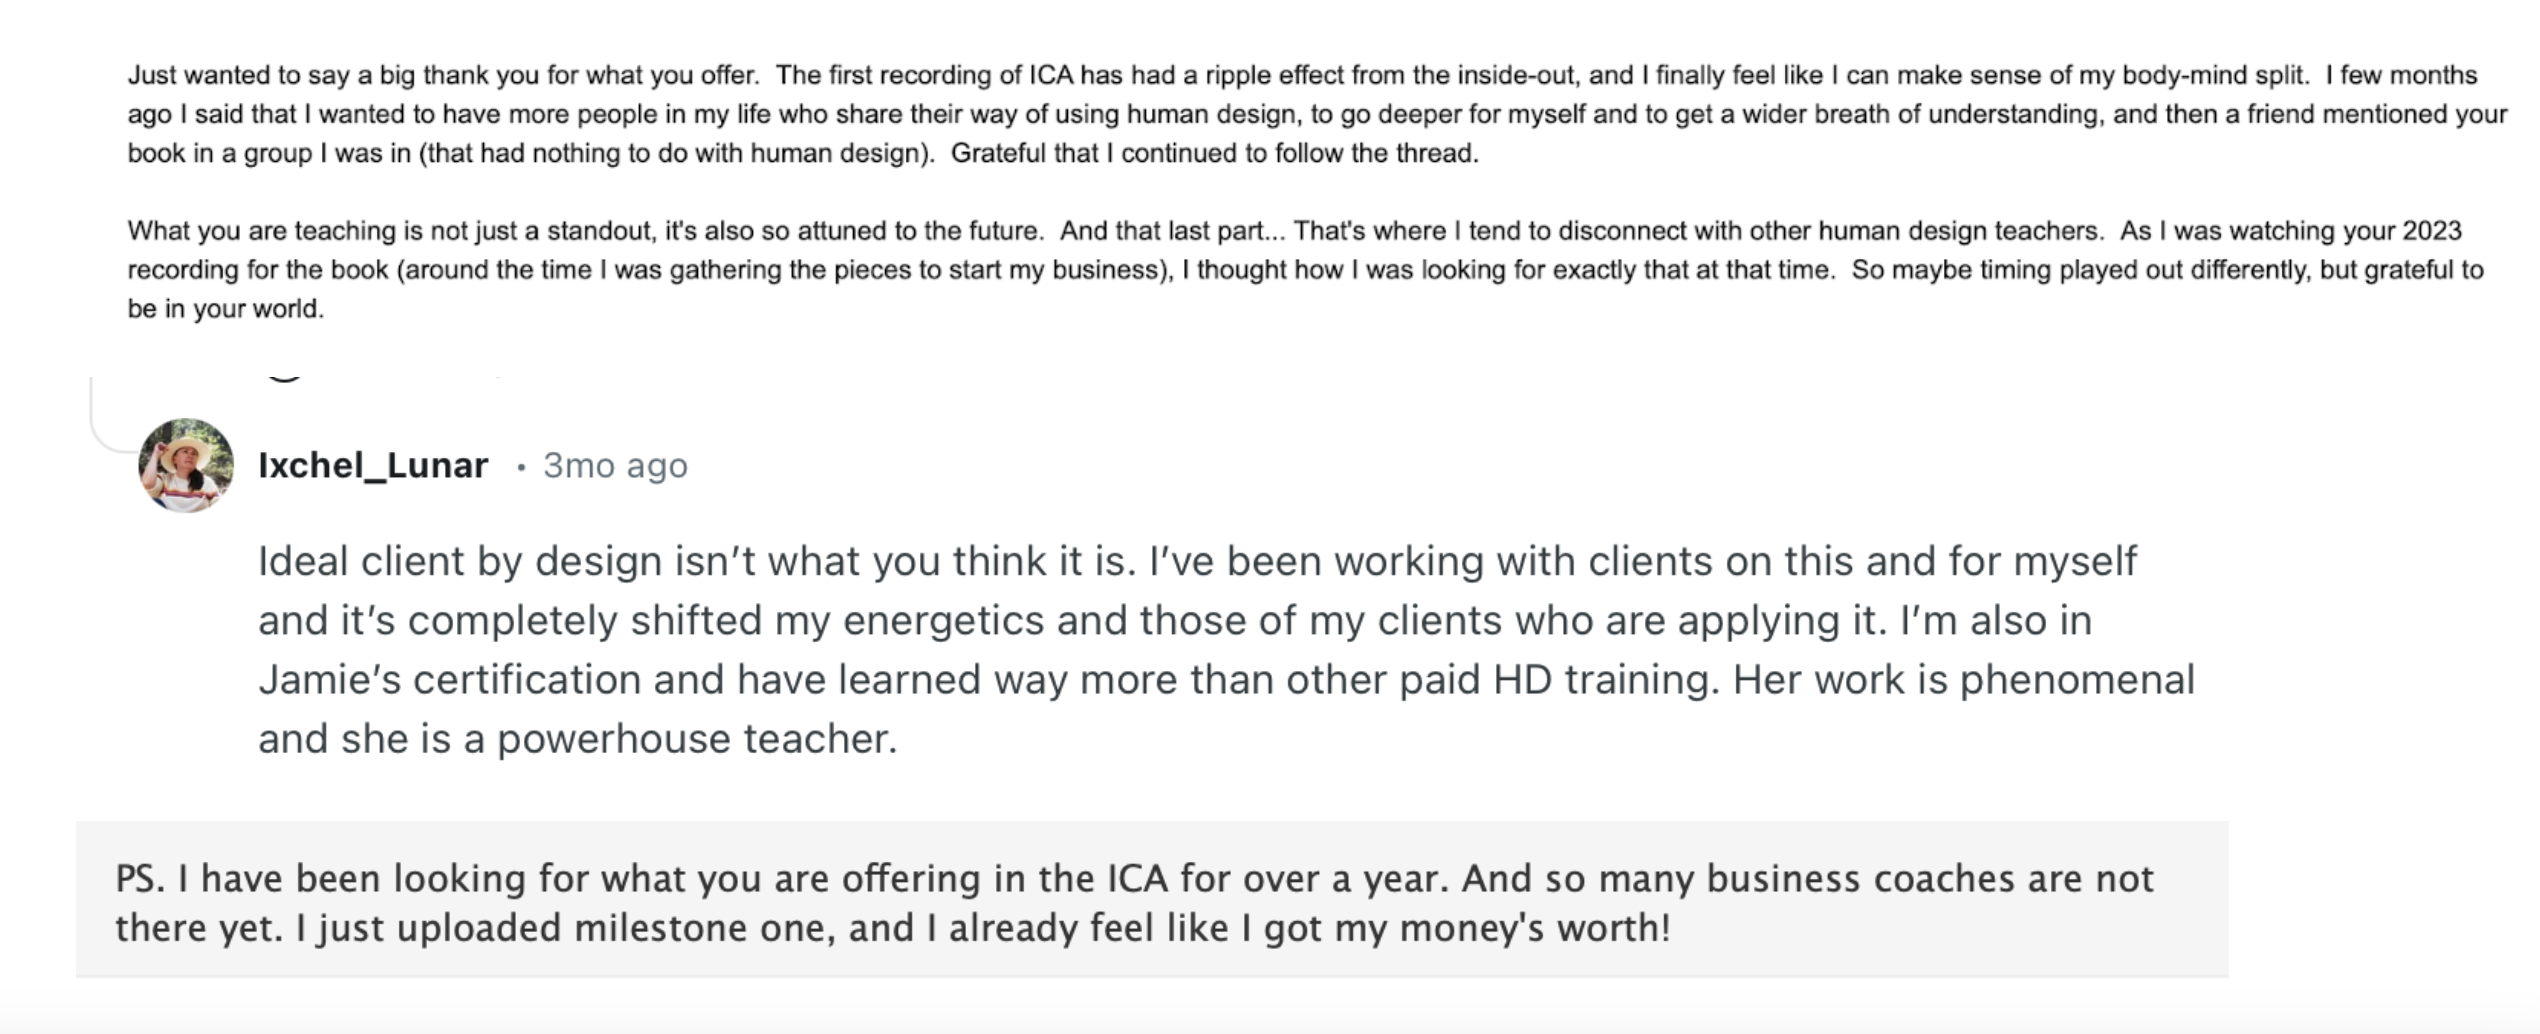Screen dimensions: 2540x1034
Task: Click the "2023" year in the second paragraph
Action: (2431, 231)
